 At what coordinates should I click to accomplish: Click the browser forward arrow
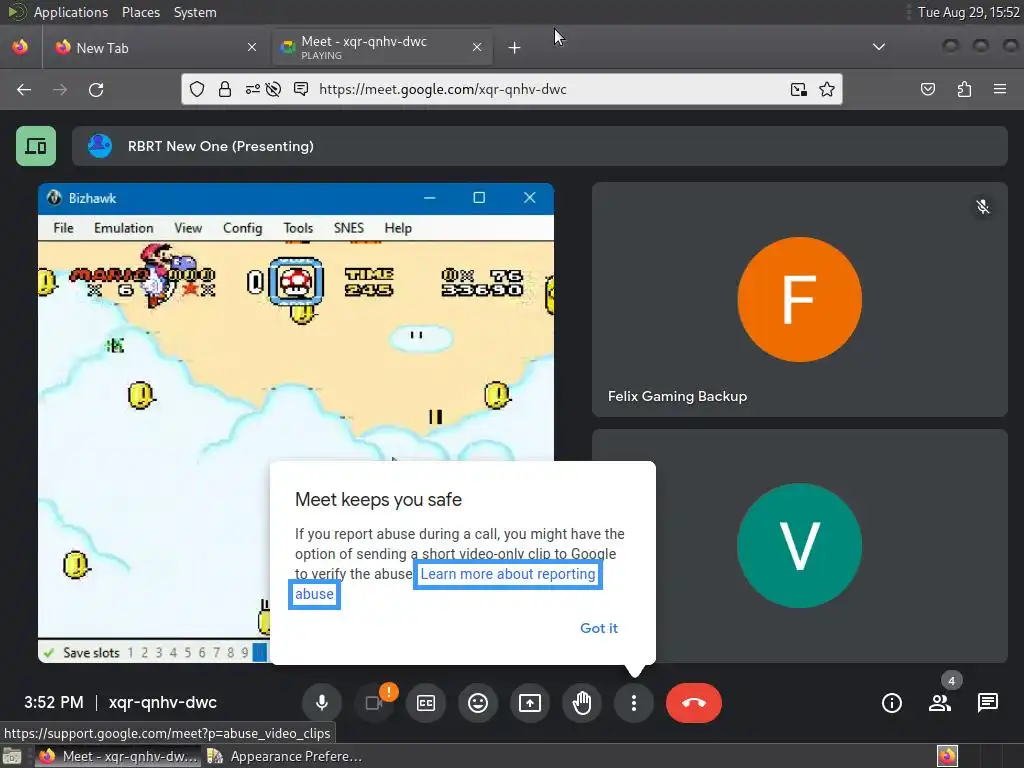point(60,89)
